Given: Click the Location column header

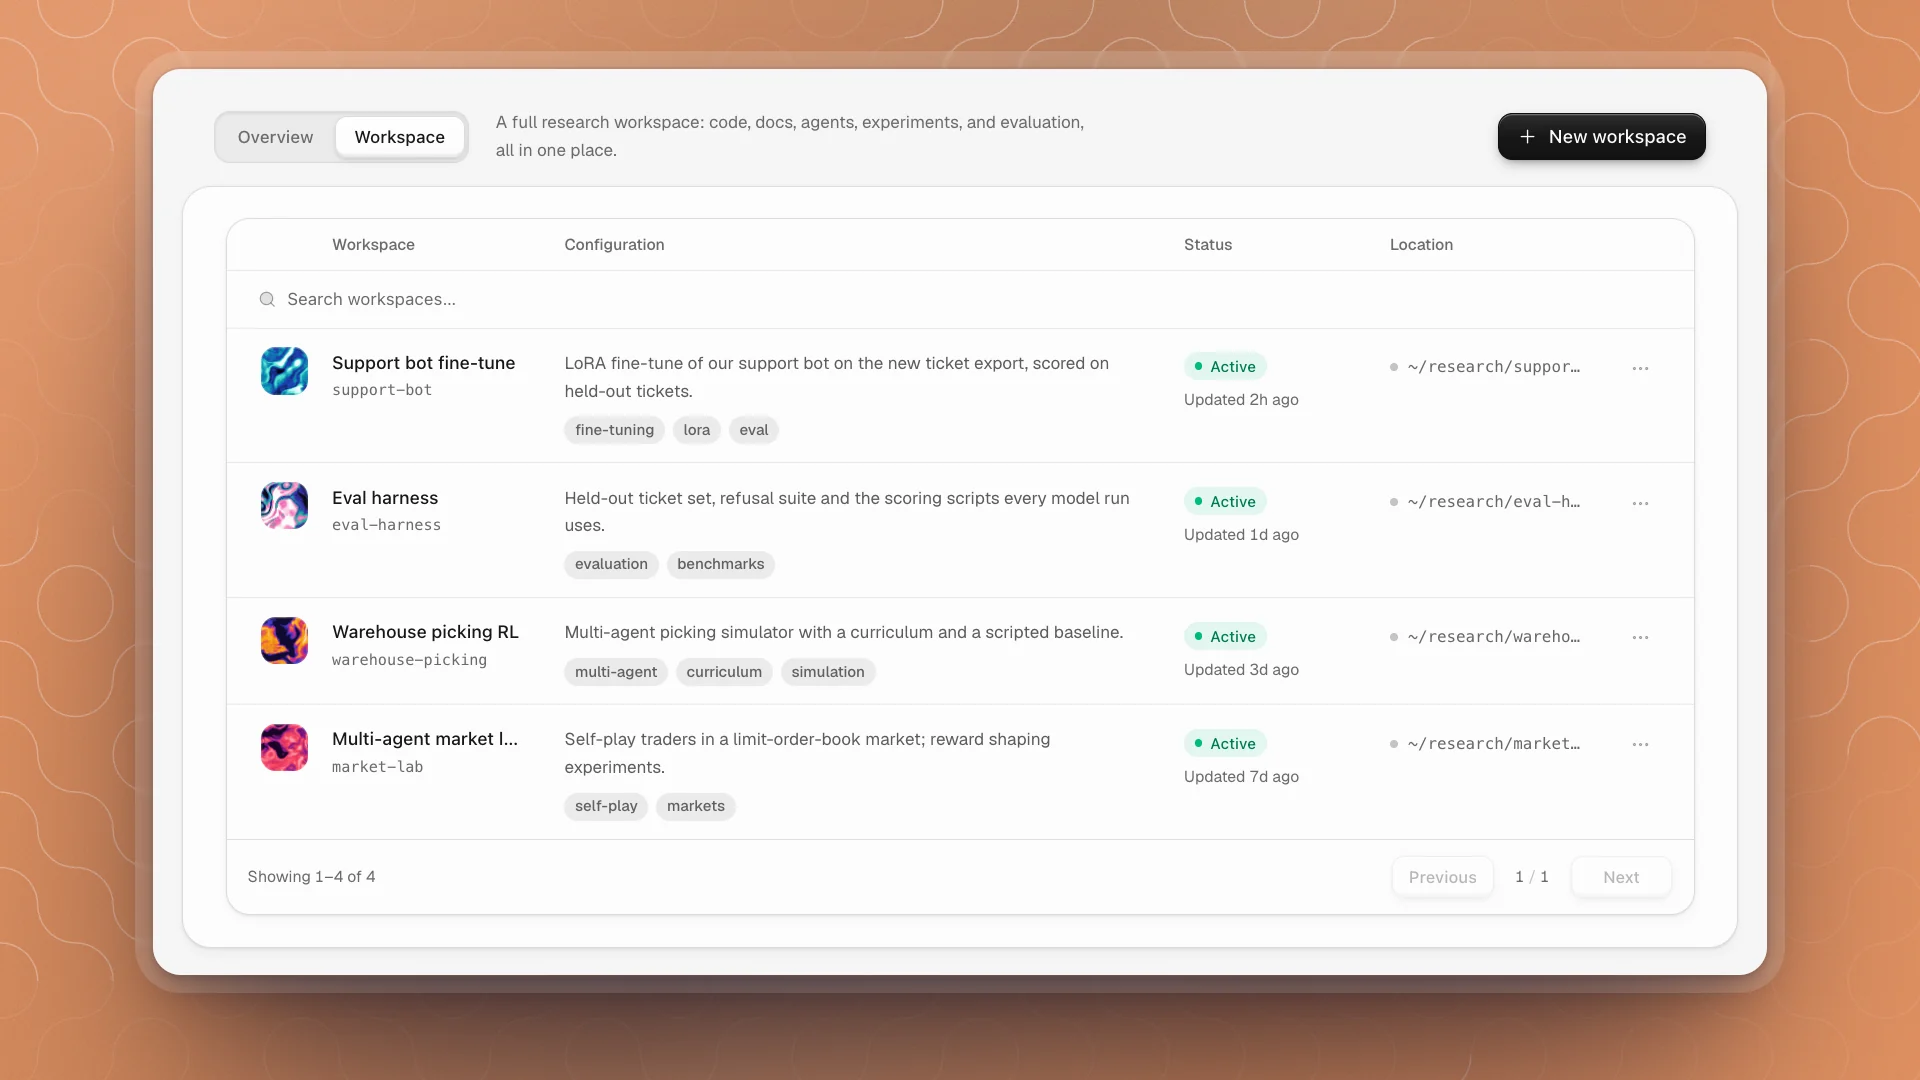Looking at the screenshot, I should click(1421, 245).
